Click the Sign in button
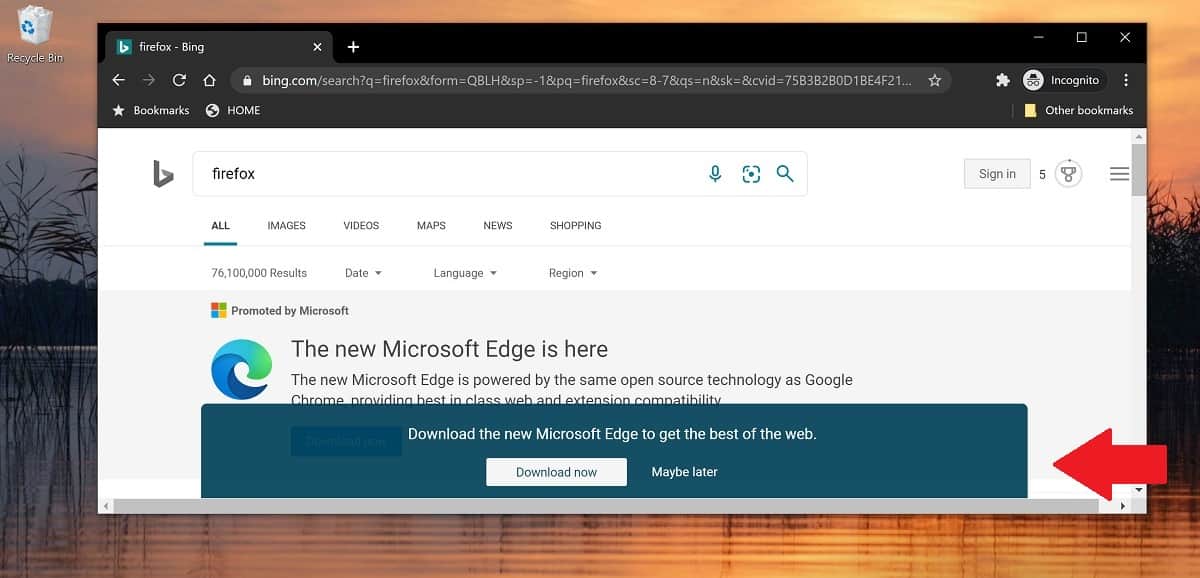Screen dimensions: 1200x578 (997, 174)
